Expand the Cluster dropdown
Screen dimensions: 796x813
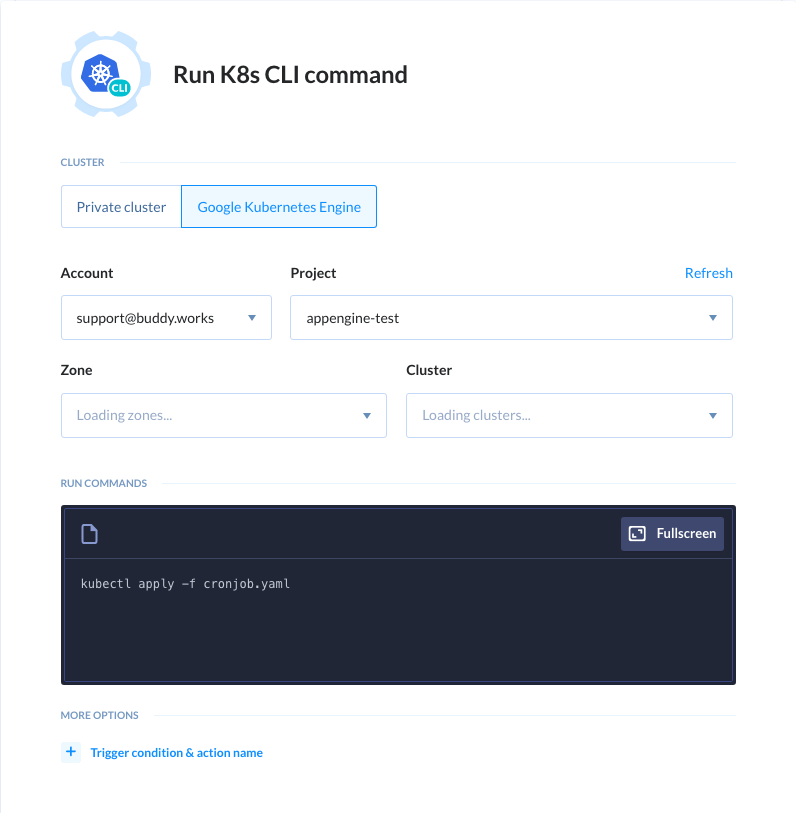click(569, 415)
